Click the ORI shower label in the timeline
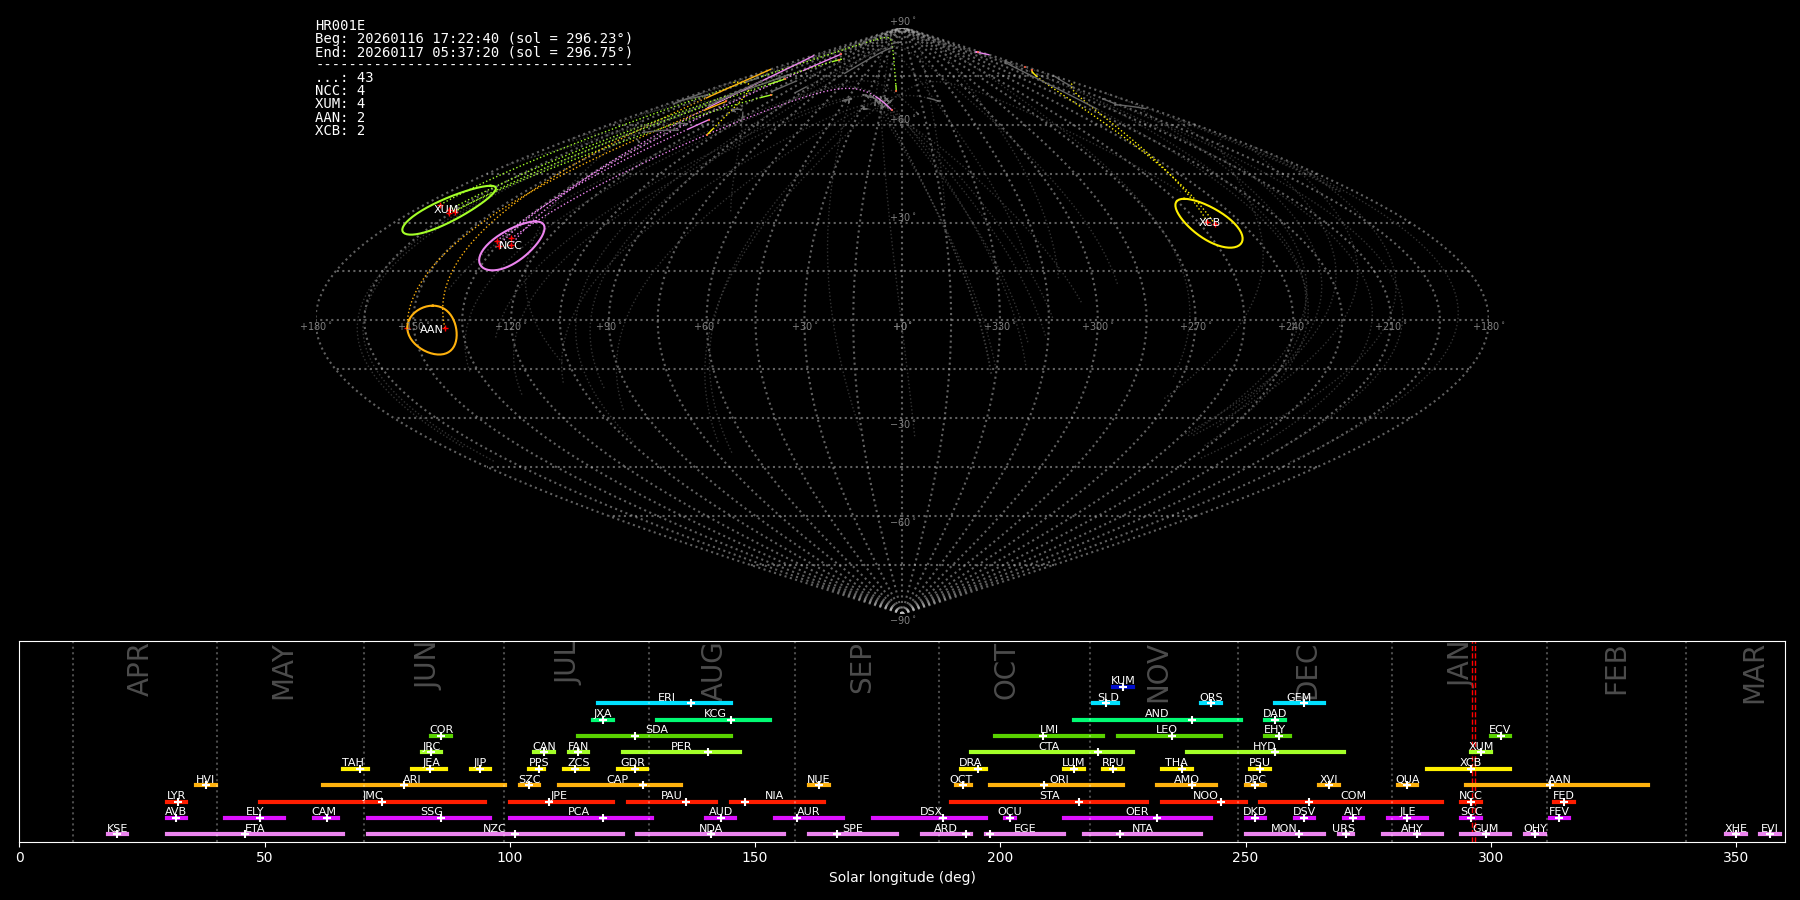 click(1059, 780)
